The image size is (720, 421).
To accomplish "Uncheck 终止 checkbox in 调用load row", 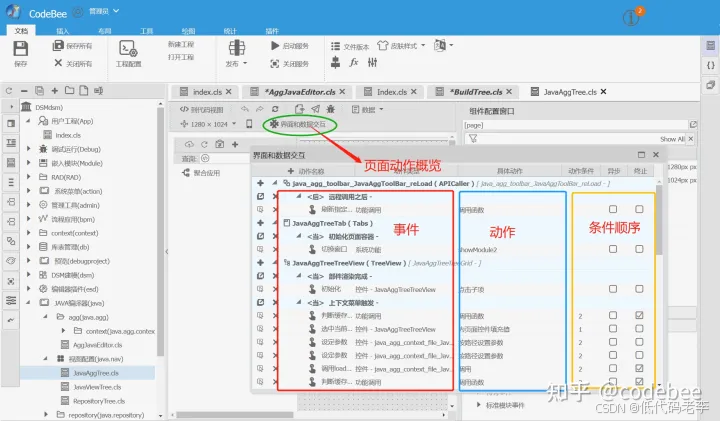I will tap(639, 368).
